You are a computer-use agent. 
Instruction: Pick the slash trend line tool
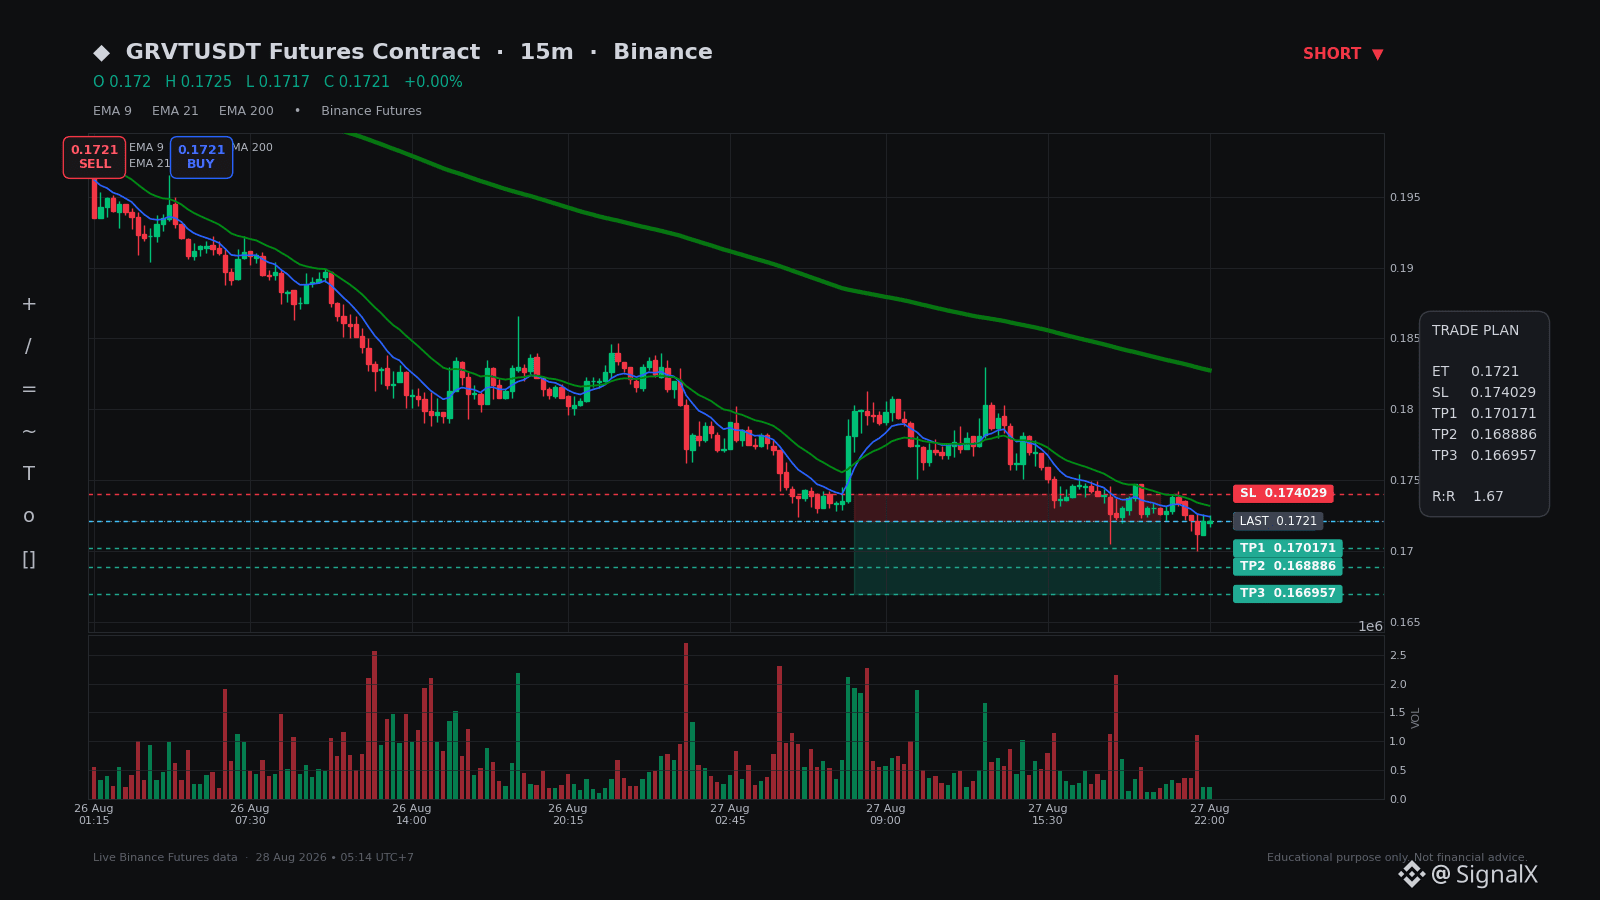pos(29,347)
